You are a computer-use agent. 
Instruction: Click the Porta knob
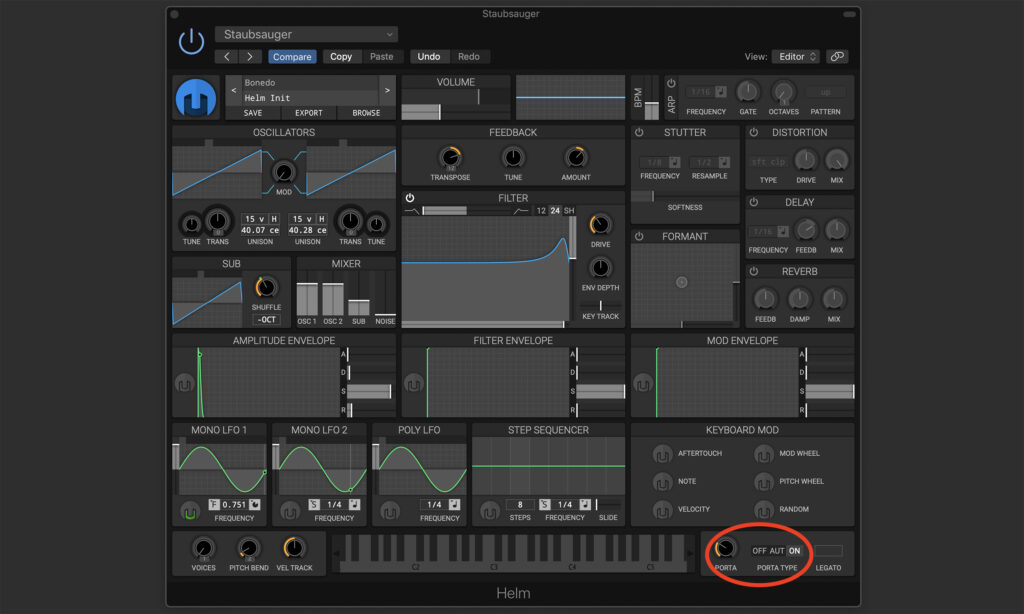[725, 548]
